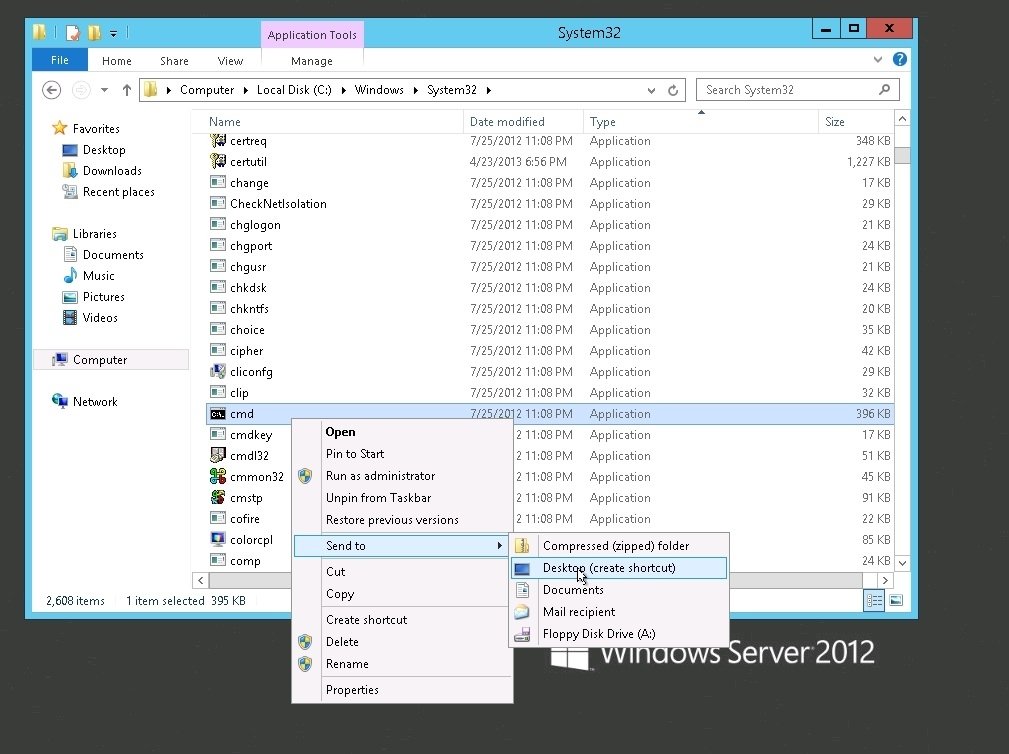
Task: Open the Share ribbon tab
Action: (x=174, y=61)
